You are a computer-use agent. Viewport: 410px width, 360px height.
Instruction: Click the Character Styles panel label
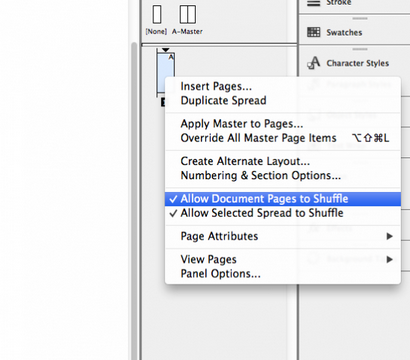tap(358, 63)
